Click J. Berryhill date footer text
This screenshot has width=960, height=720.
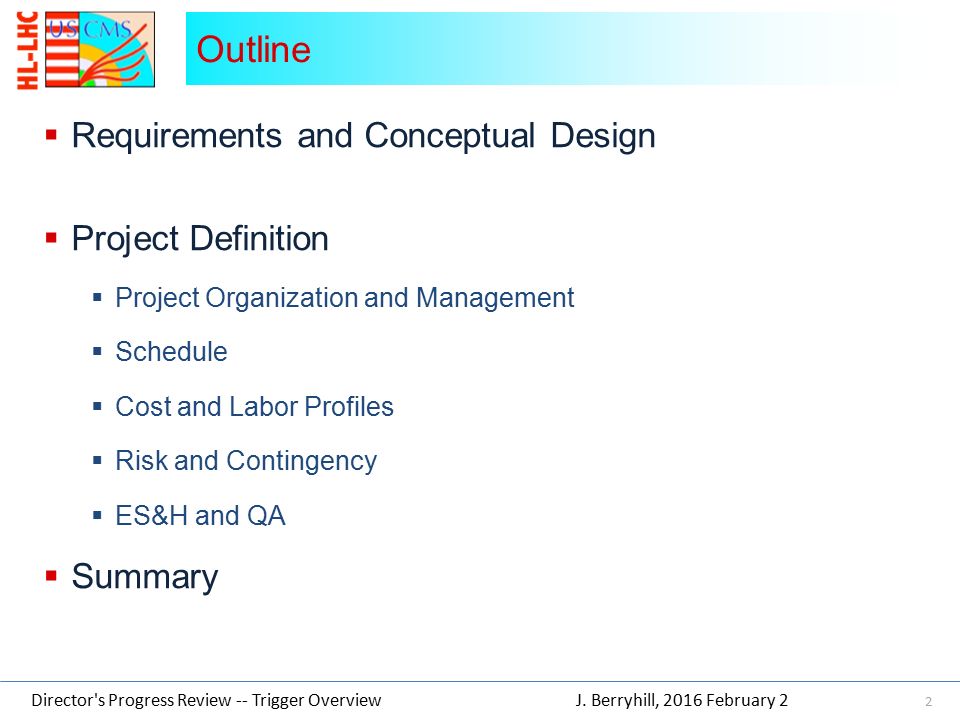[x=681, y=700]
